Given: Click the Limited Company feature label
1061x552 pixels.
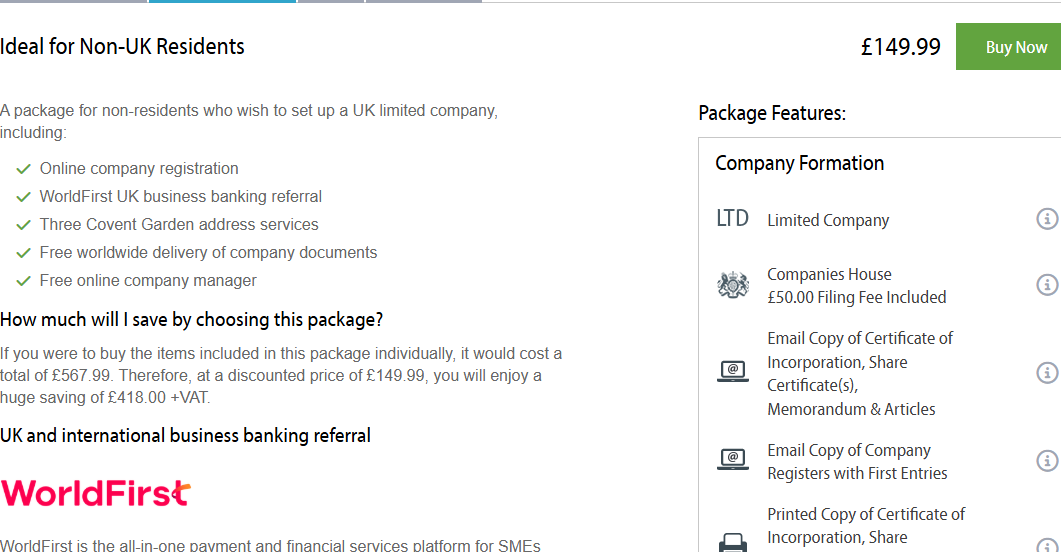Looking at the screenshot, I should click(828, 221).
